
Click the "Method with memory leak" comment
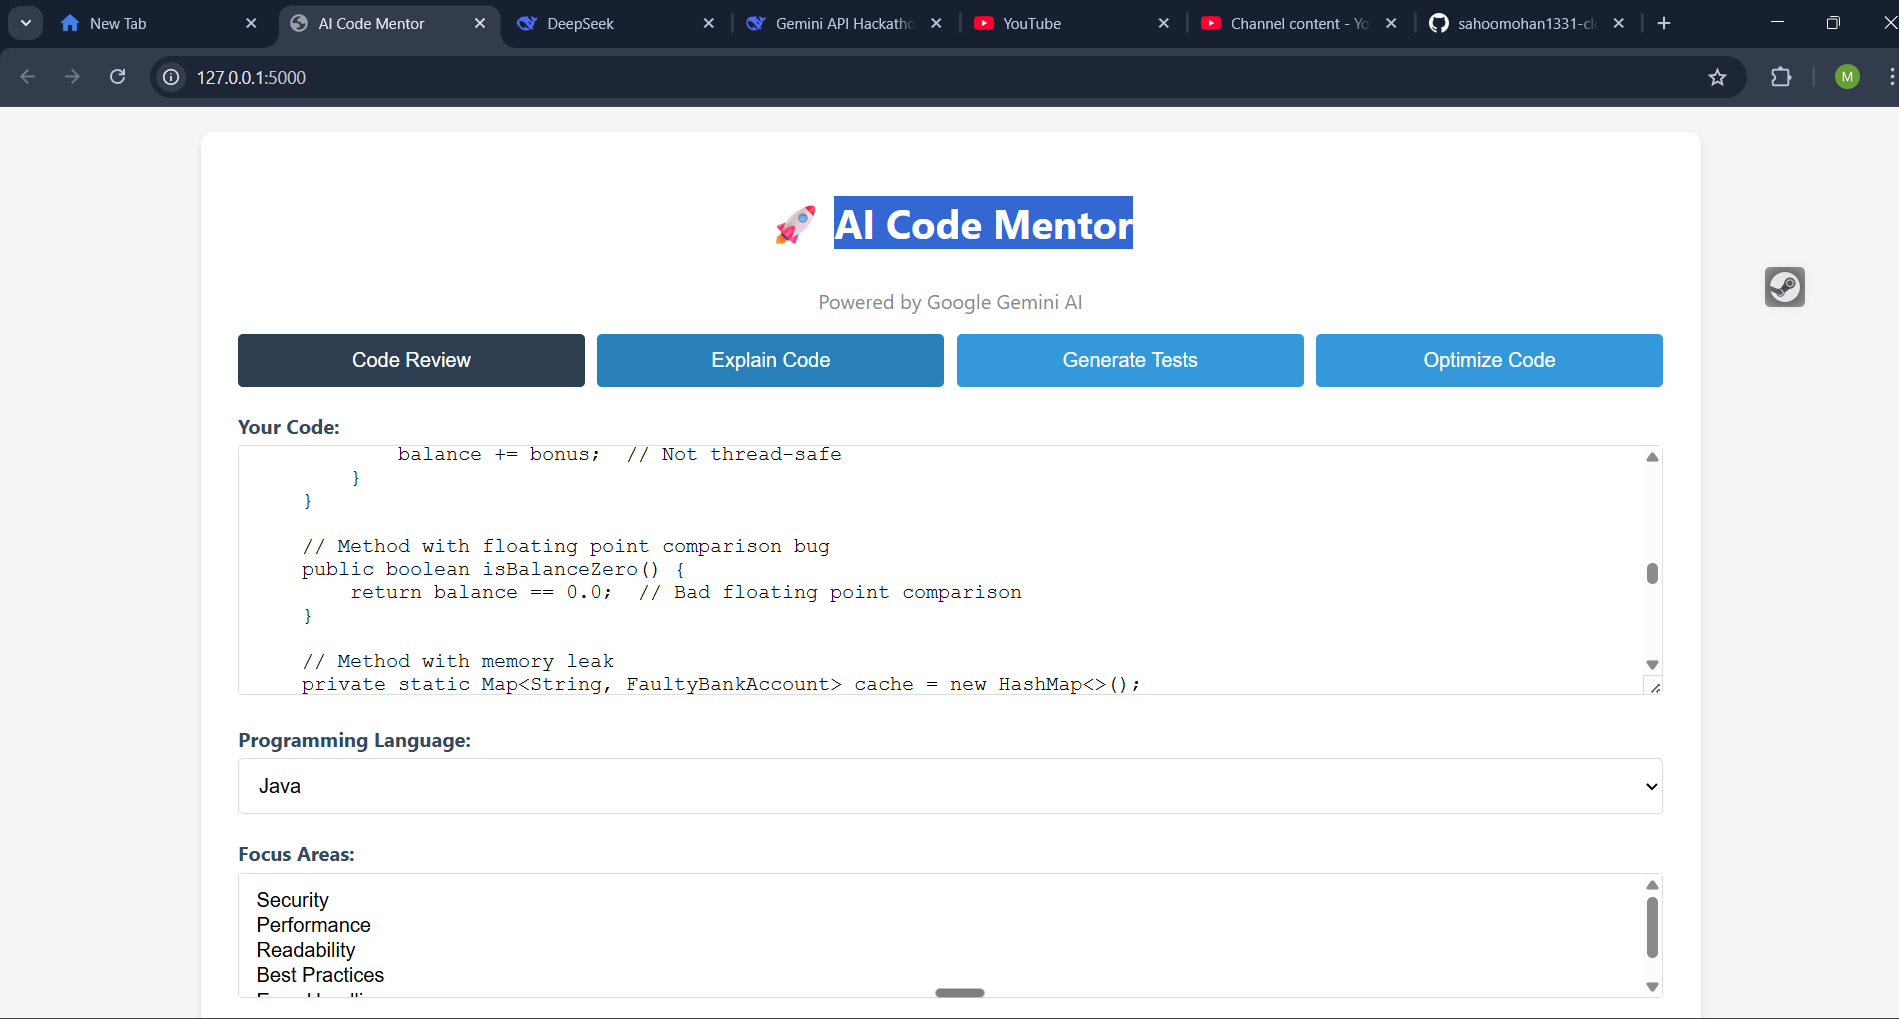click(458, 661)
